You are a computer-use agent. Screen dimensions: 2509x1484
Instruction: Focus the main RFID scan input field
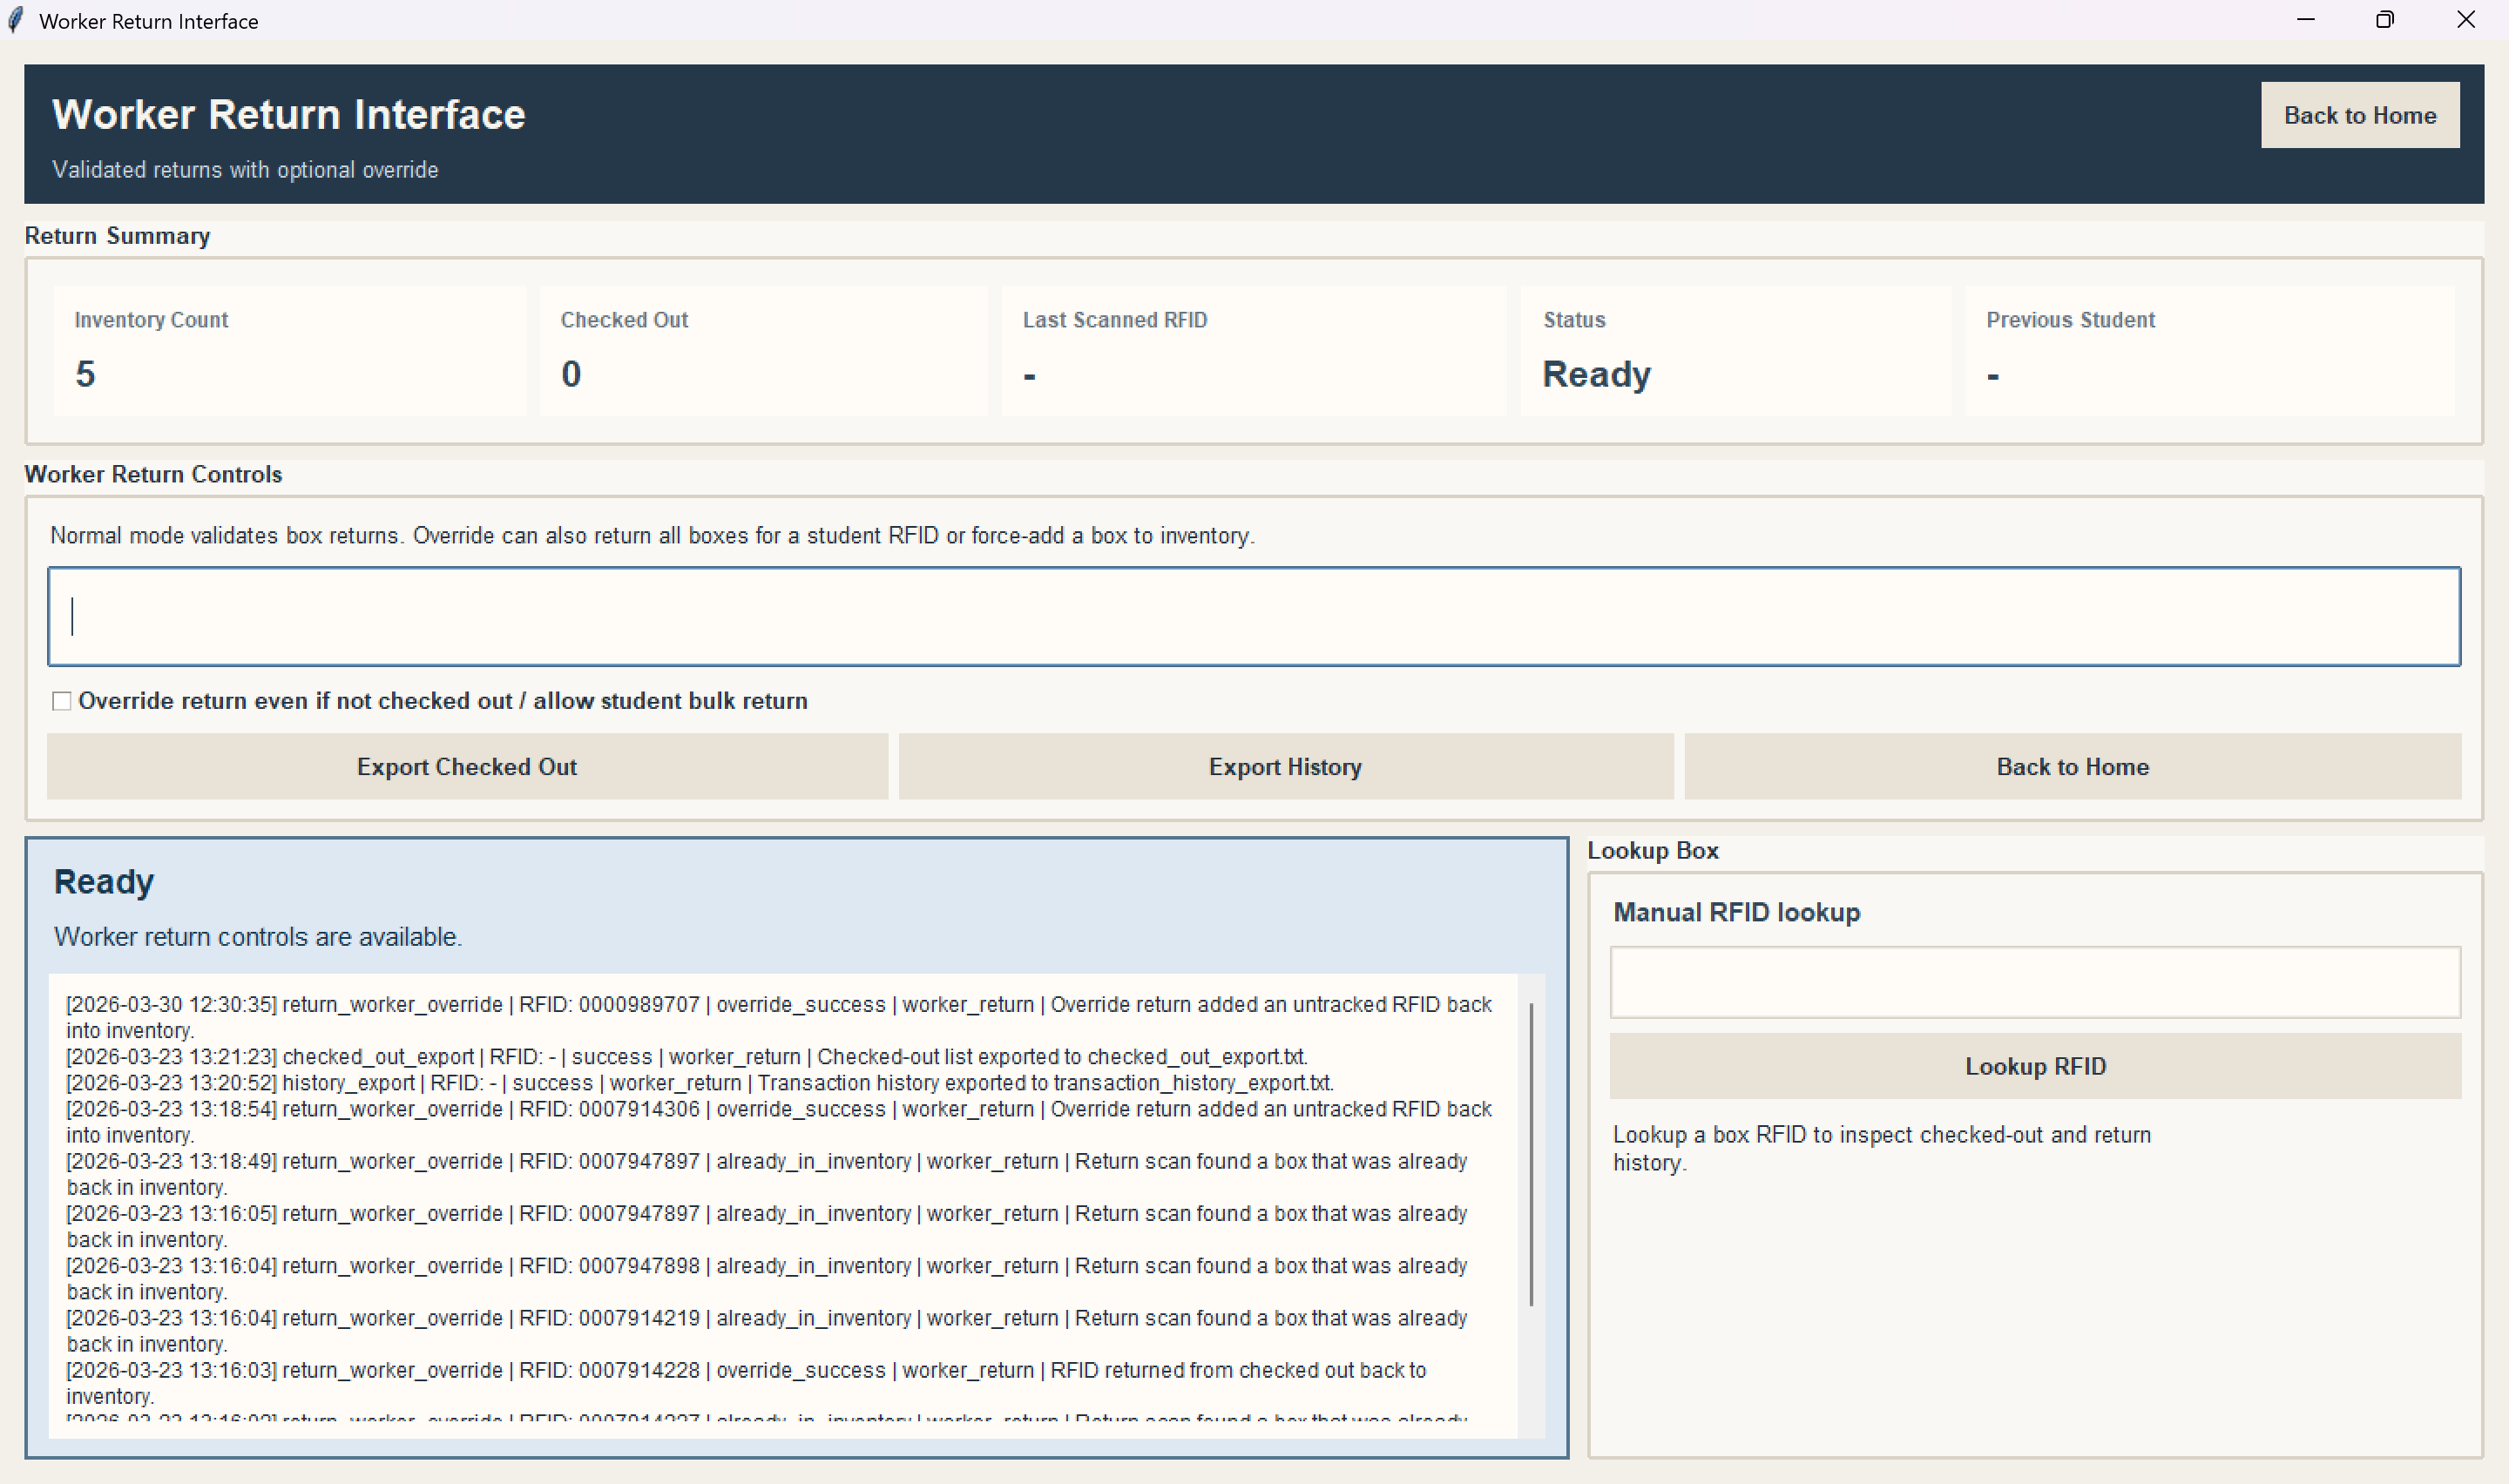[x=1254, y=616]
